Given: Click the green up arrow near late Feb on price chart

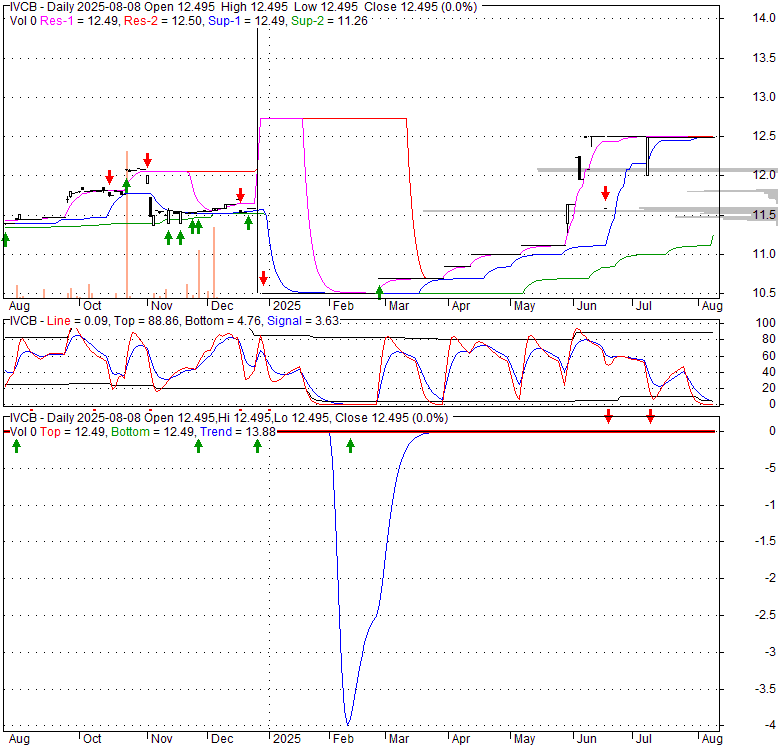Looking at the screenshot, I should pos(379,291).
